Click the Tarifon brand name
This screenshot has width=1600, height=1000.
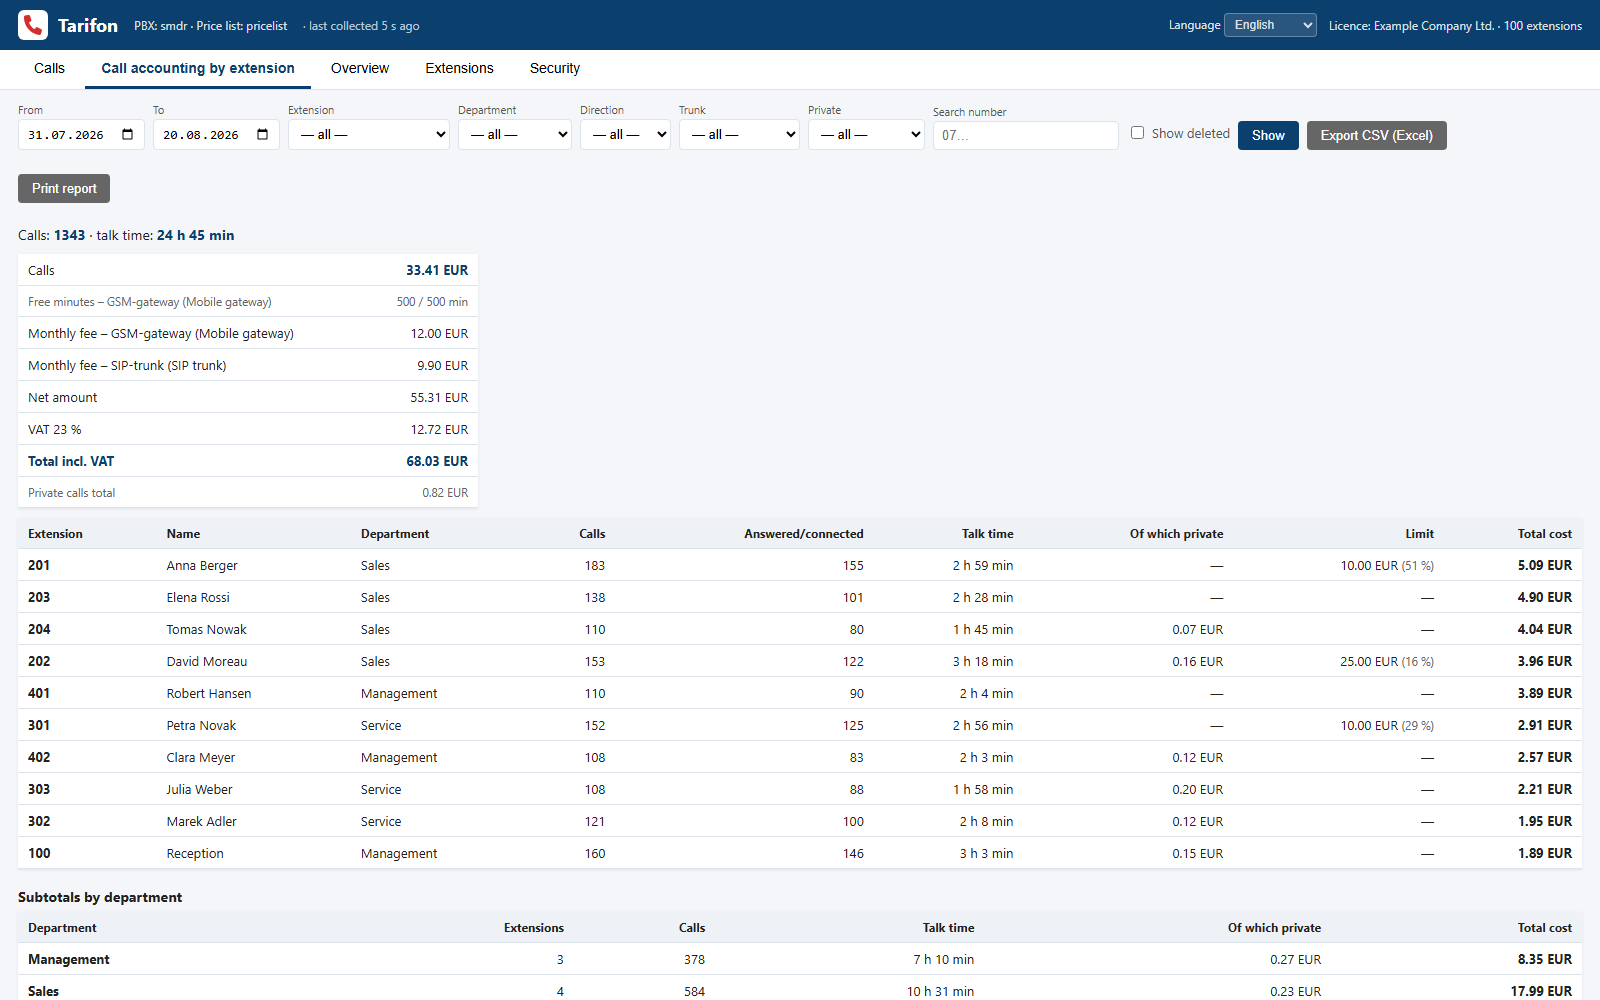(88, 25)
